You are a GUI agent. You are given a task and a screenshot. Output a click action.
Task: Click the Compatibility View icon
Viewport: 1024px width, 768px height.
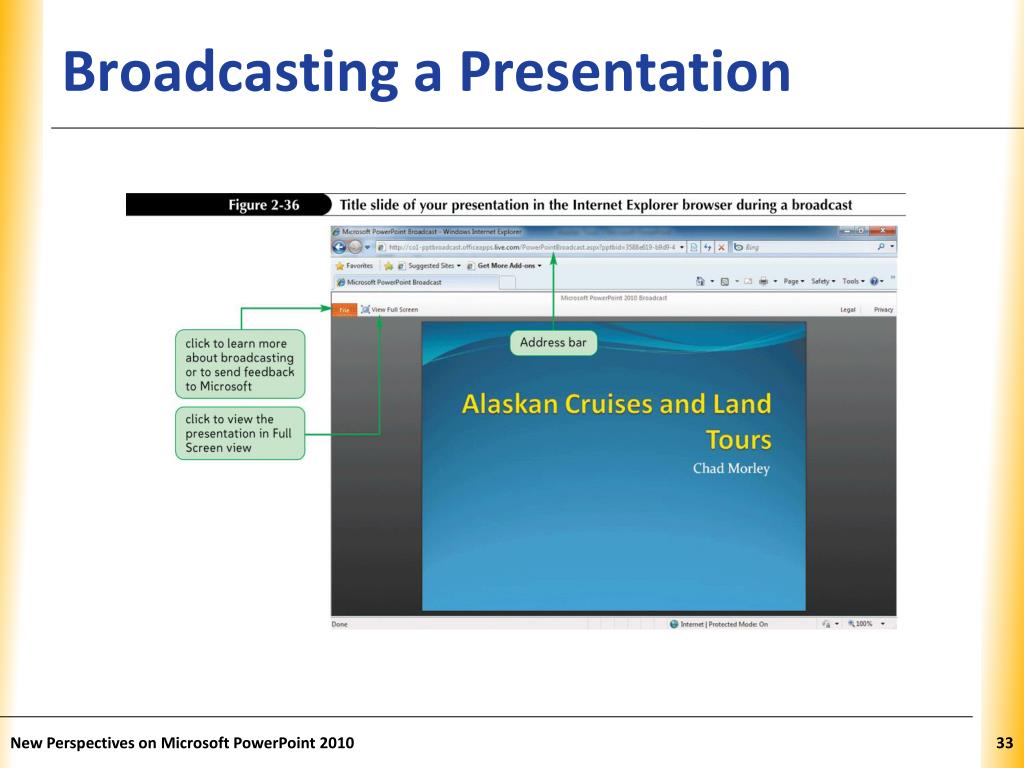pos(694,248)
